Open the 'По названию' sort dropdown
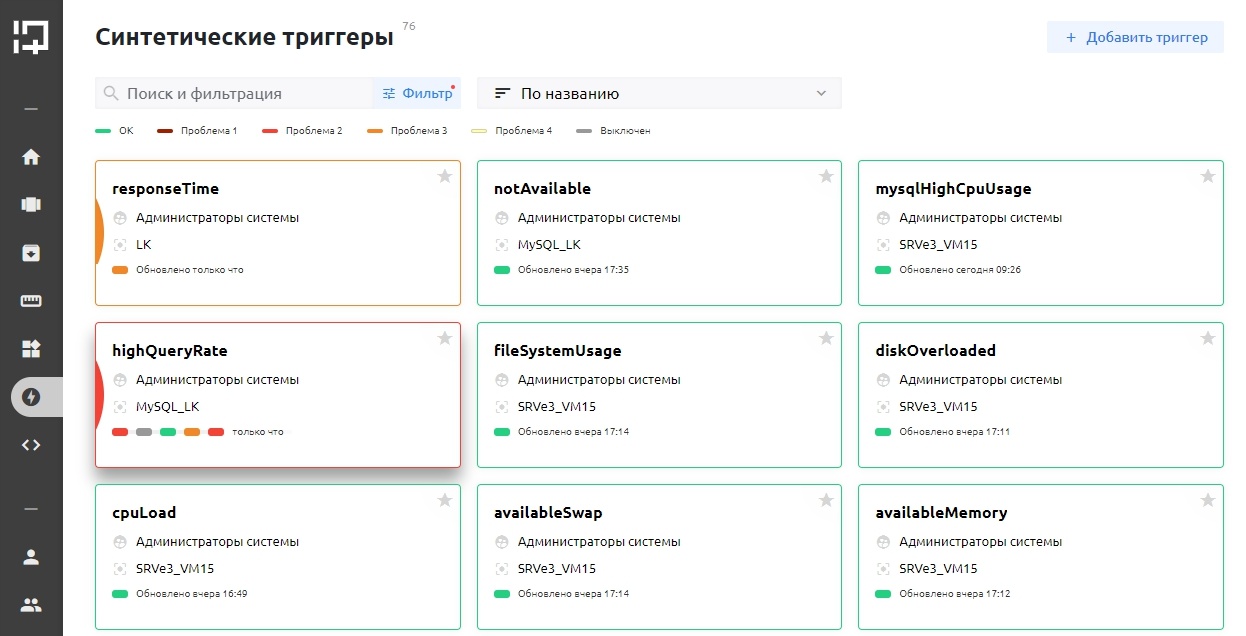The height and width of the screenshot is (636, 1246). [659, 94]
